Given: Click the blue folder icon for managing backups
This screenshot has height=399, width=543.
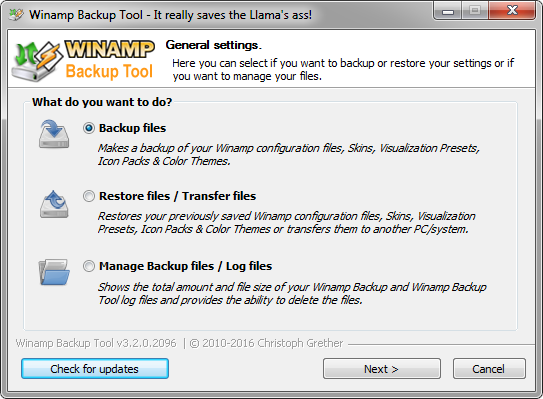Looking at the screenshot, I should coord(54,272).
